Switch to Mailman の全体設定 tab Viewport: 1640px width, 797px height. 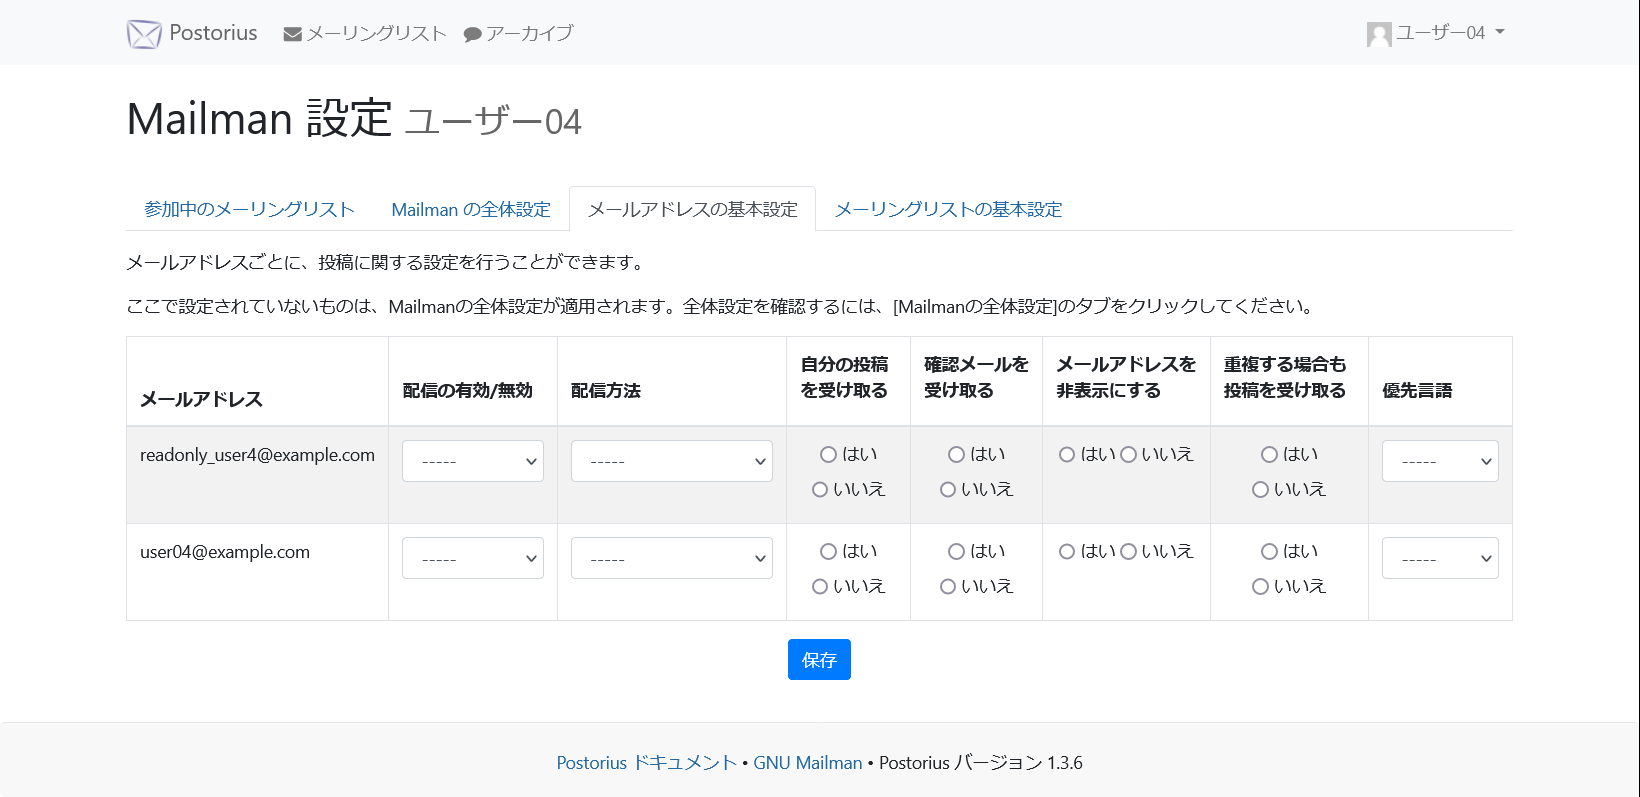[471, 209]
